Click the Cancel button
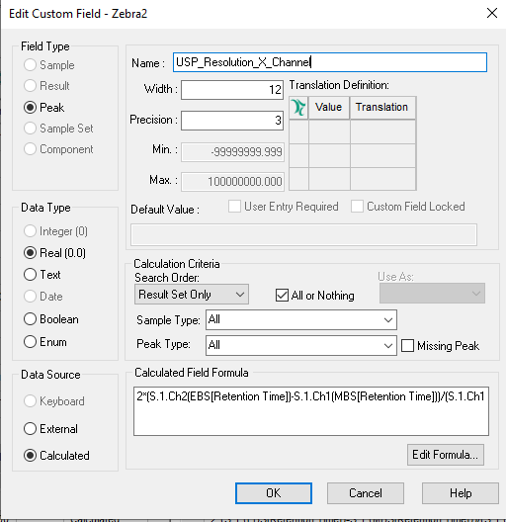Screen dimensions: 506x522 [x=365, y=493]
